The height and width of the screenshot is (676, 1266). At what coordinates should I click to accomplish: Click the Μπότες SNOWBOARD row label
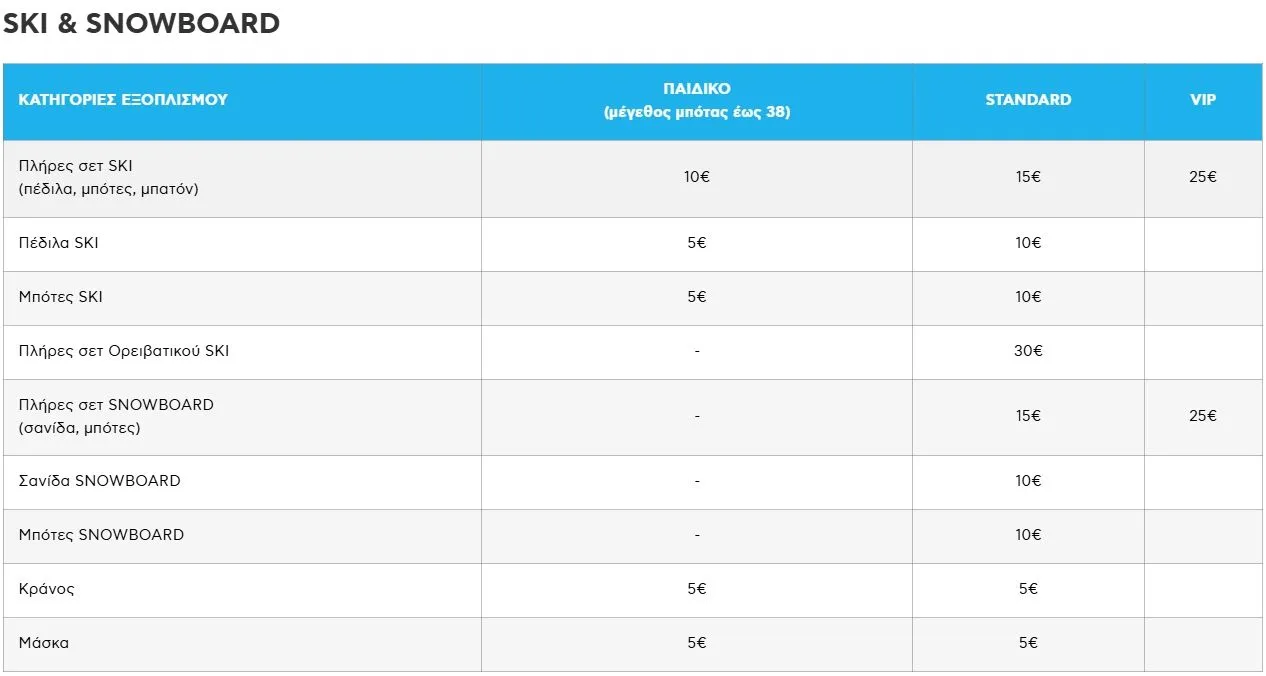point(102,535)
